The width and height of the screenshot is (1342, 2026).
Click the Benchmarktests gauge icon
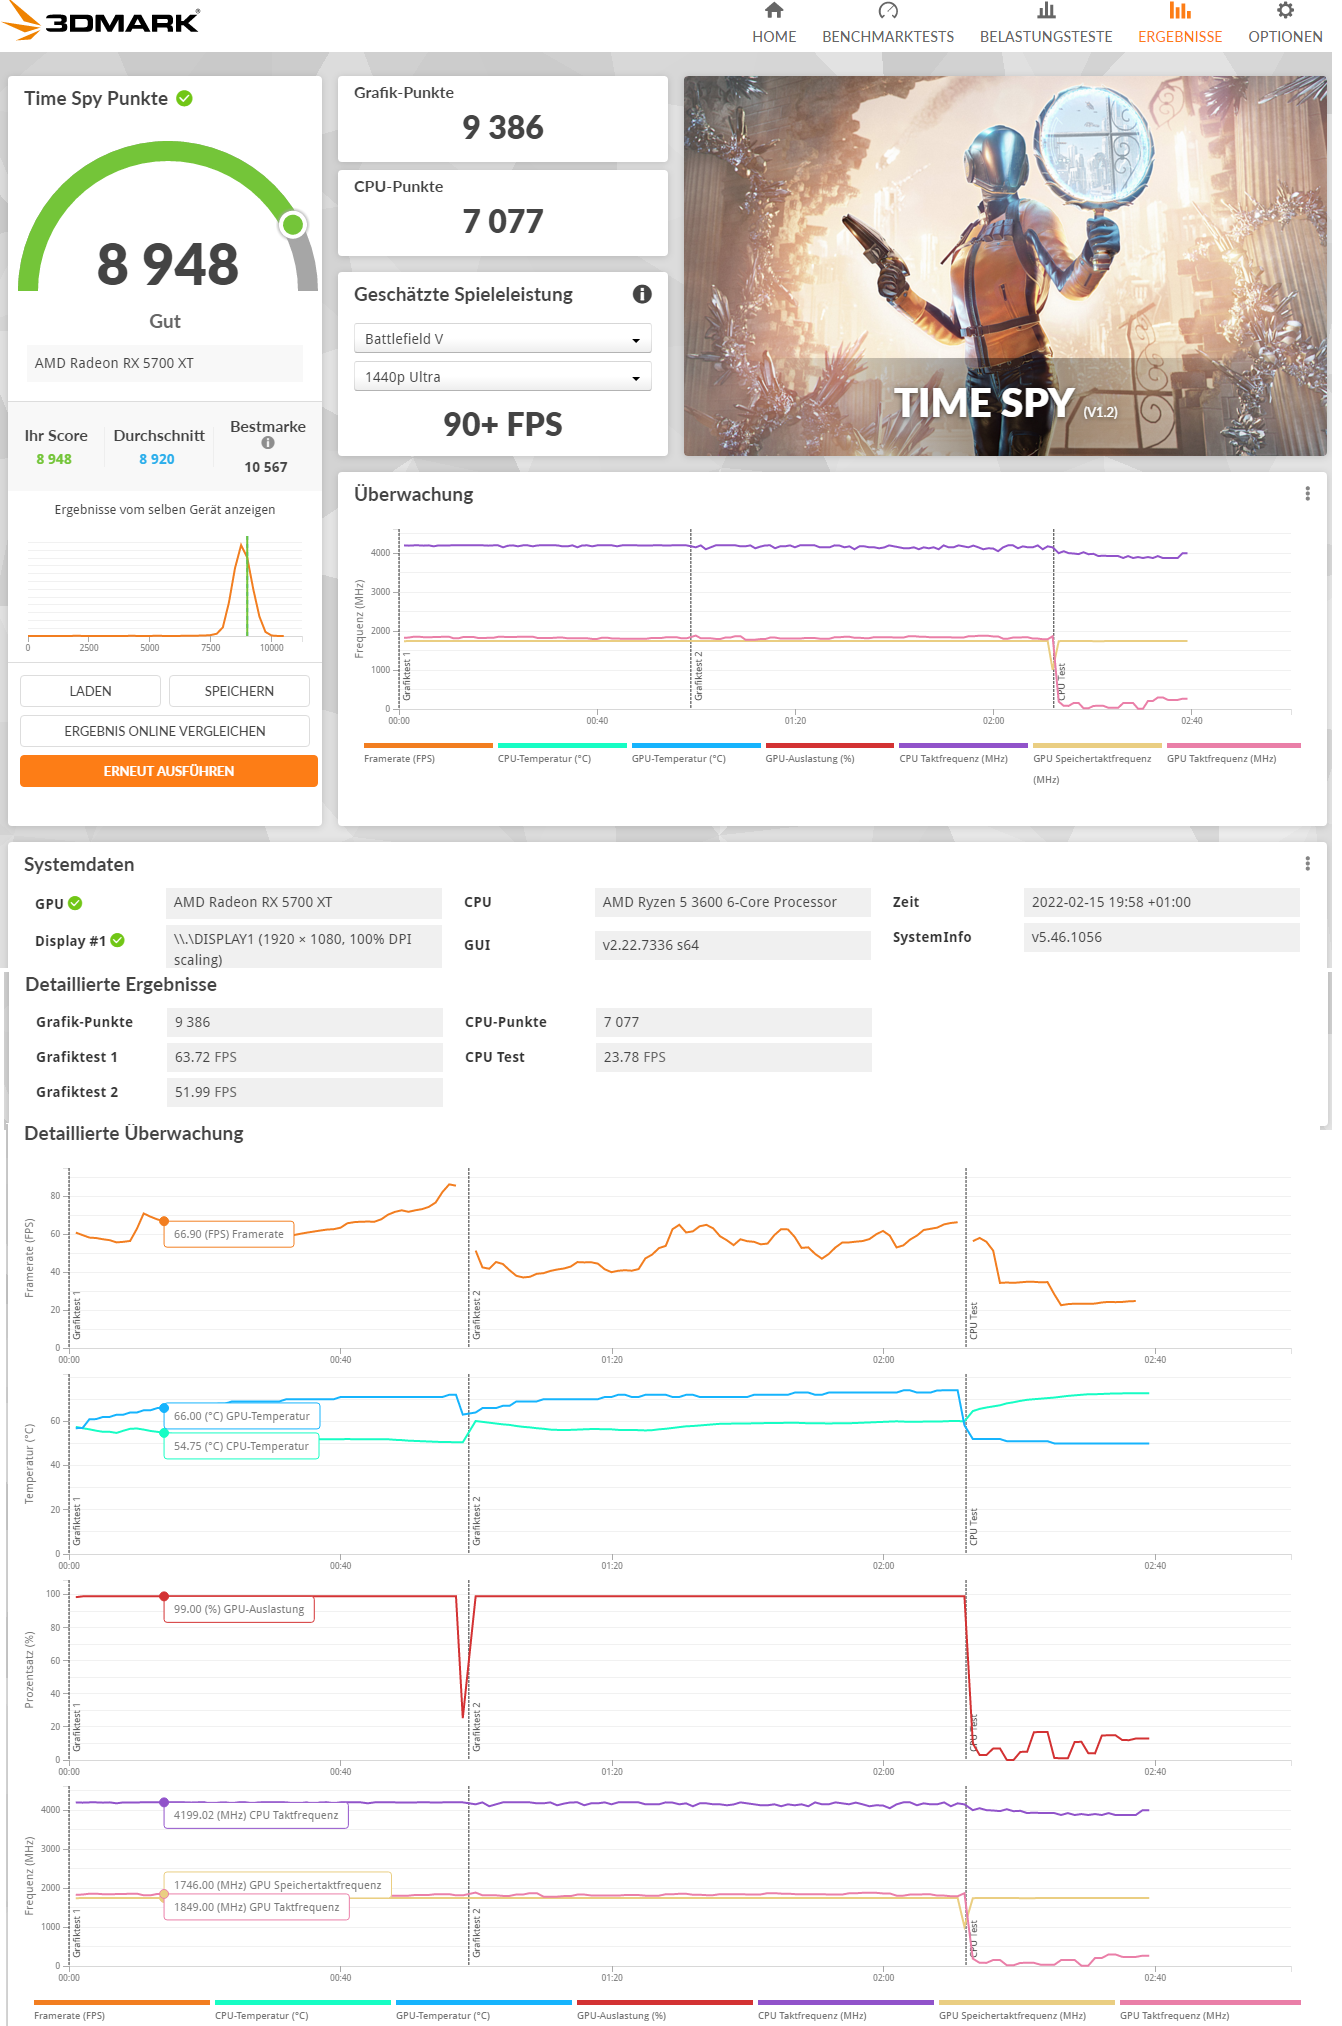[888, 10]
